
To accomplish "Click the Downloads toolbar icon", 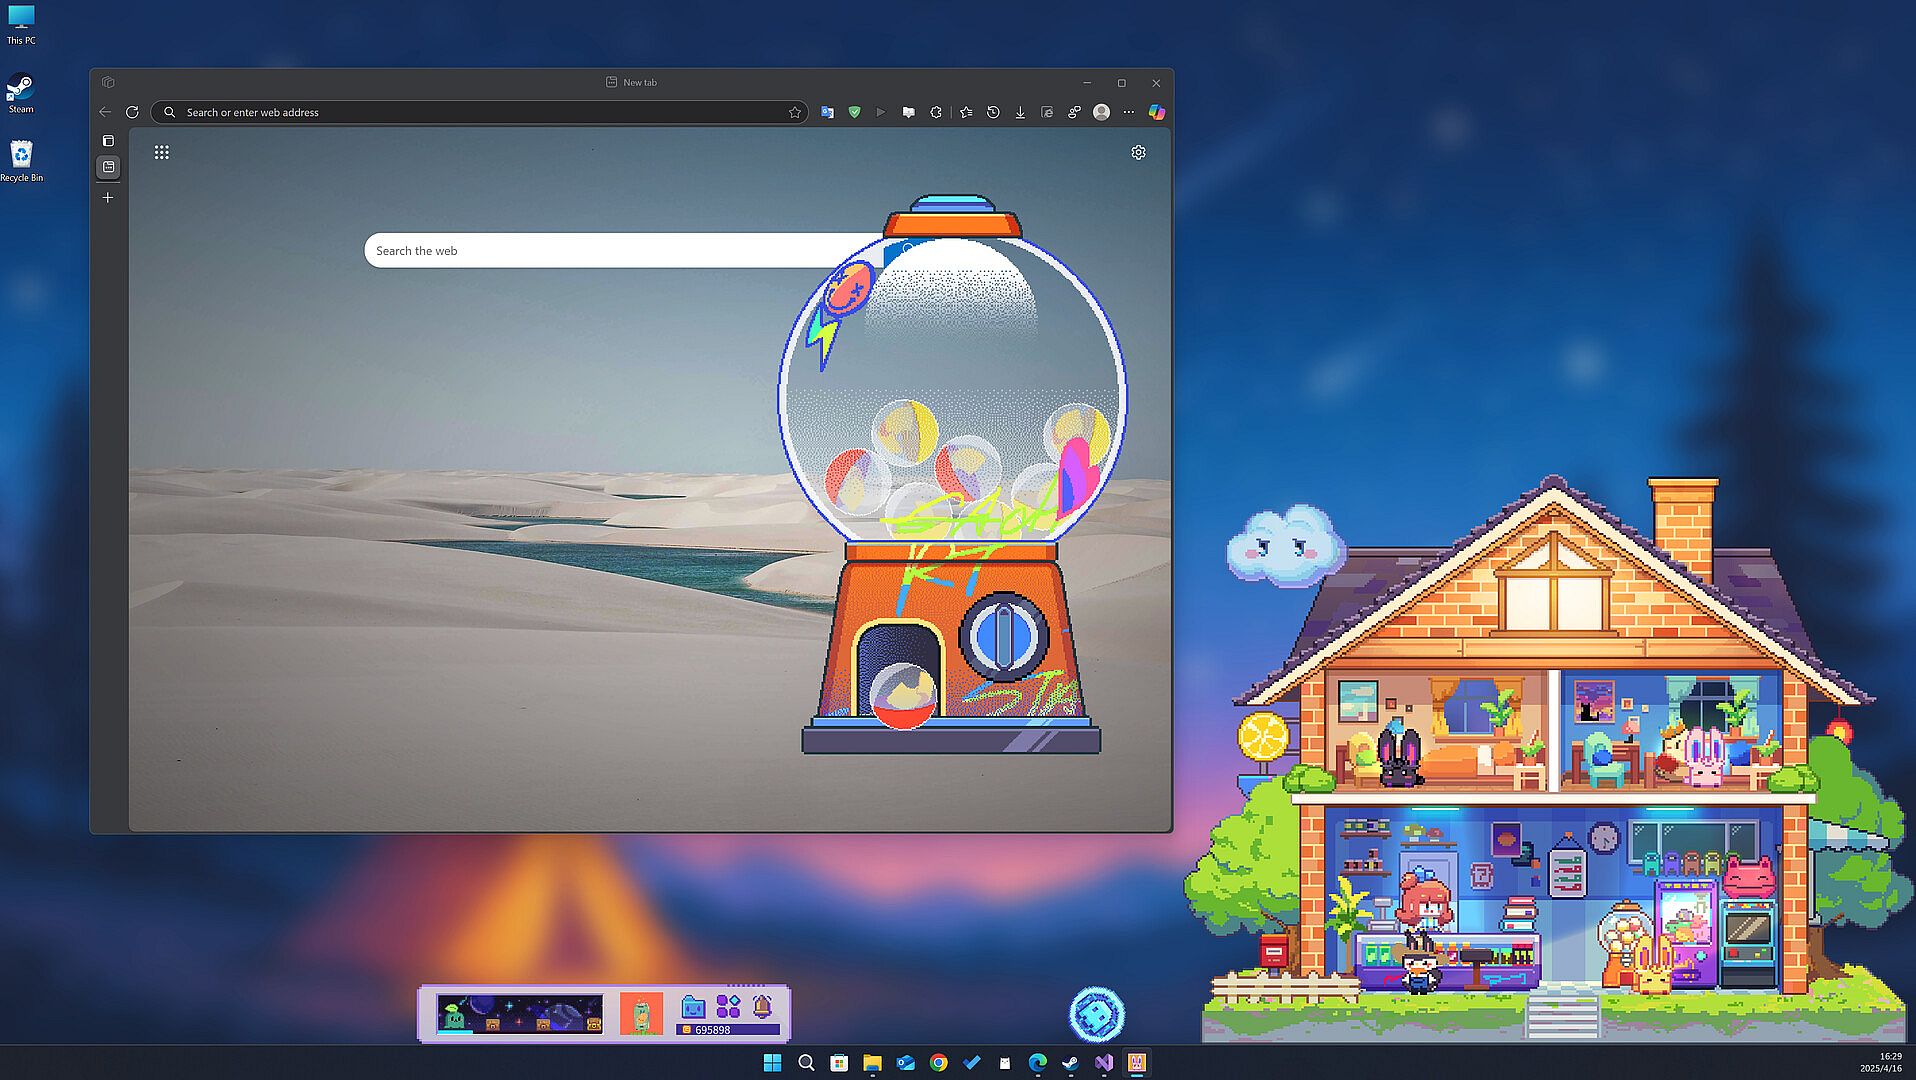I will coord(1020,112).
